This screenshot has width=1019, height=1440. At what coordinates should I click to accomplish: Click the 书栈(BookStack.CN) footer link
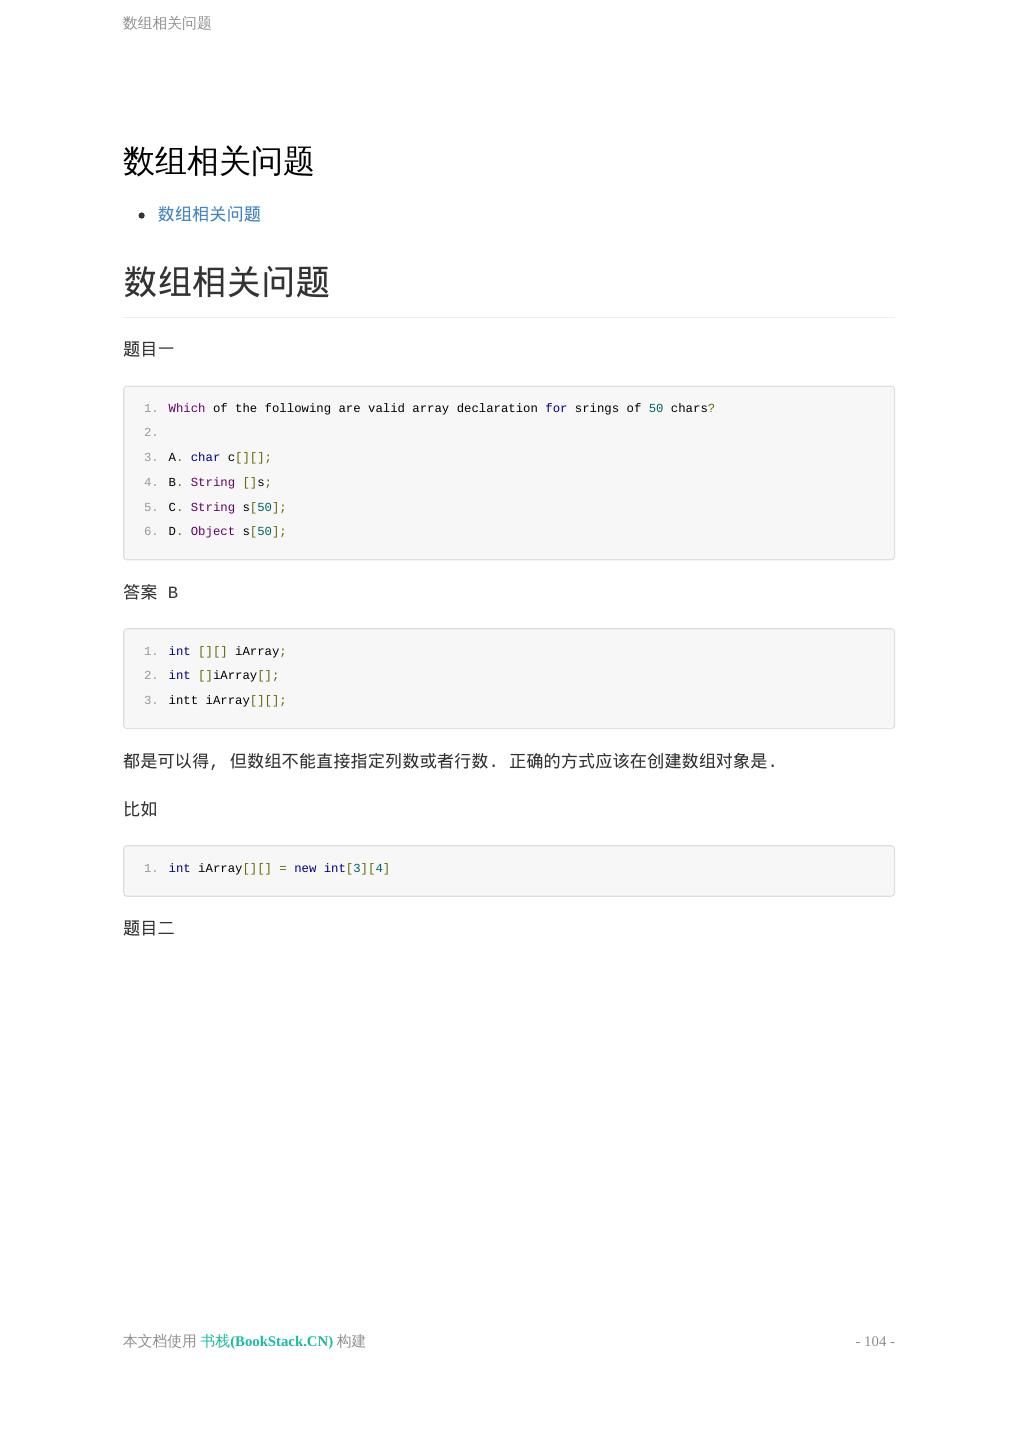click(x=267, y=1341)
